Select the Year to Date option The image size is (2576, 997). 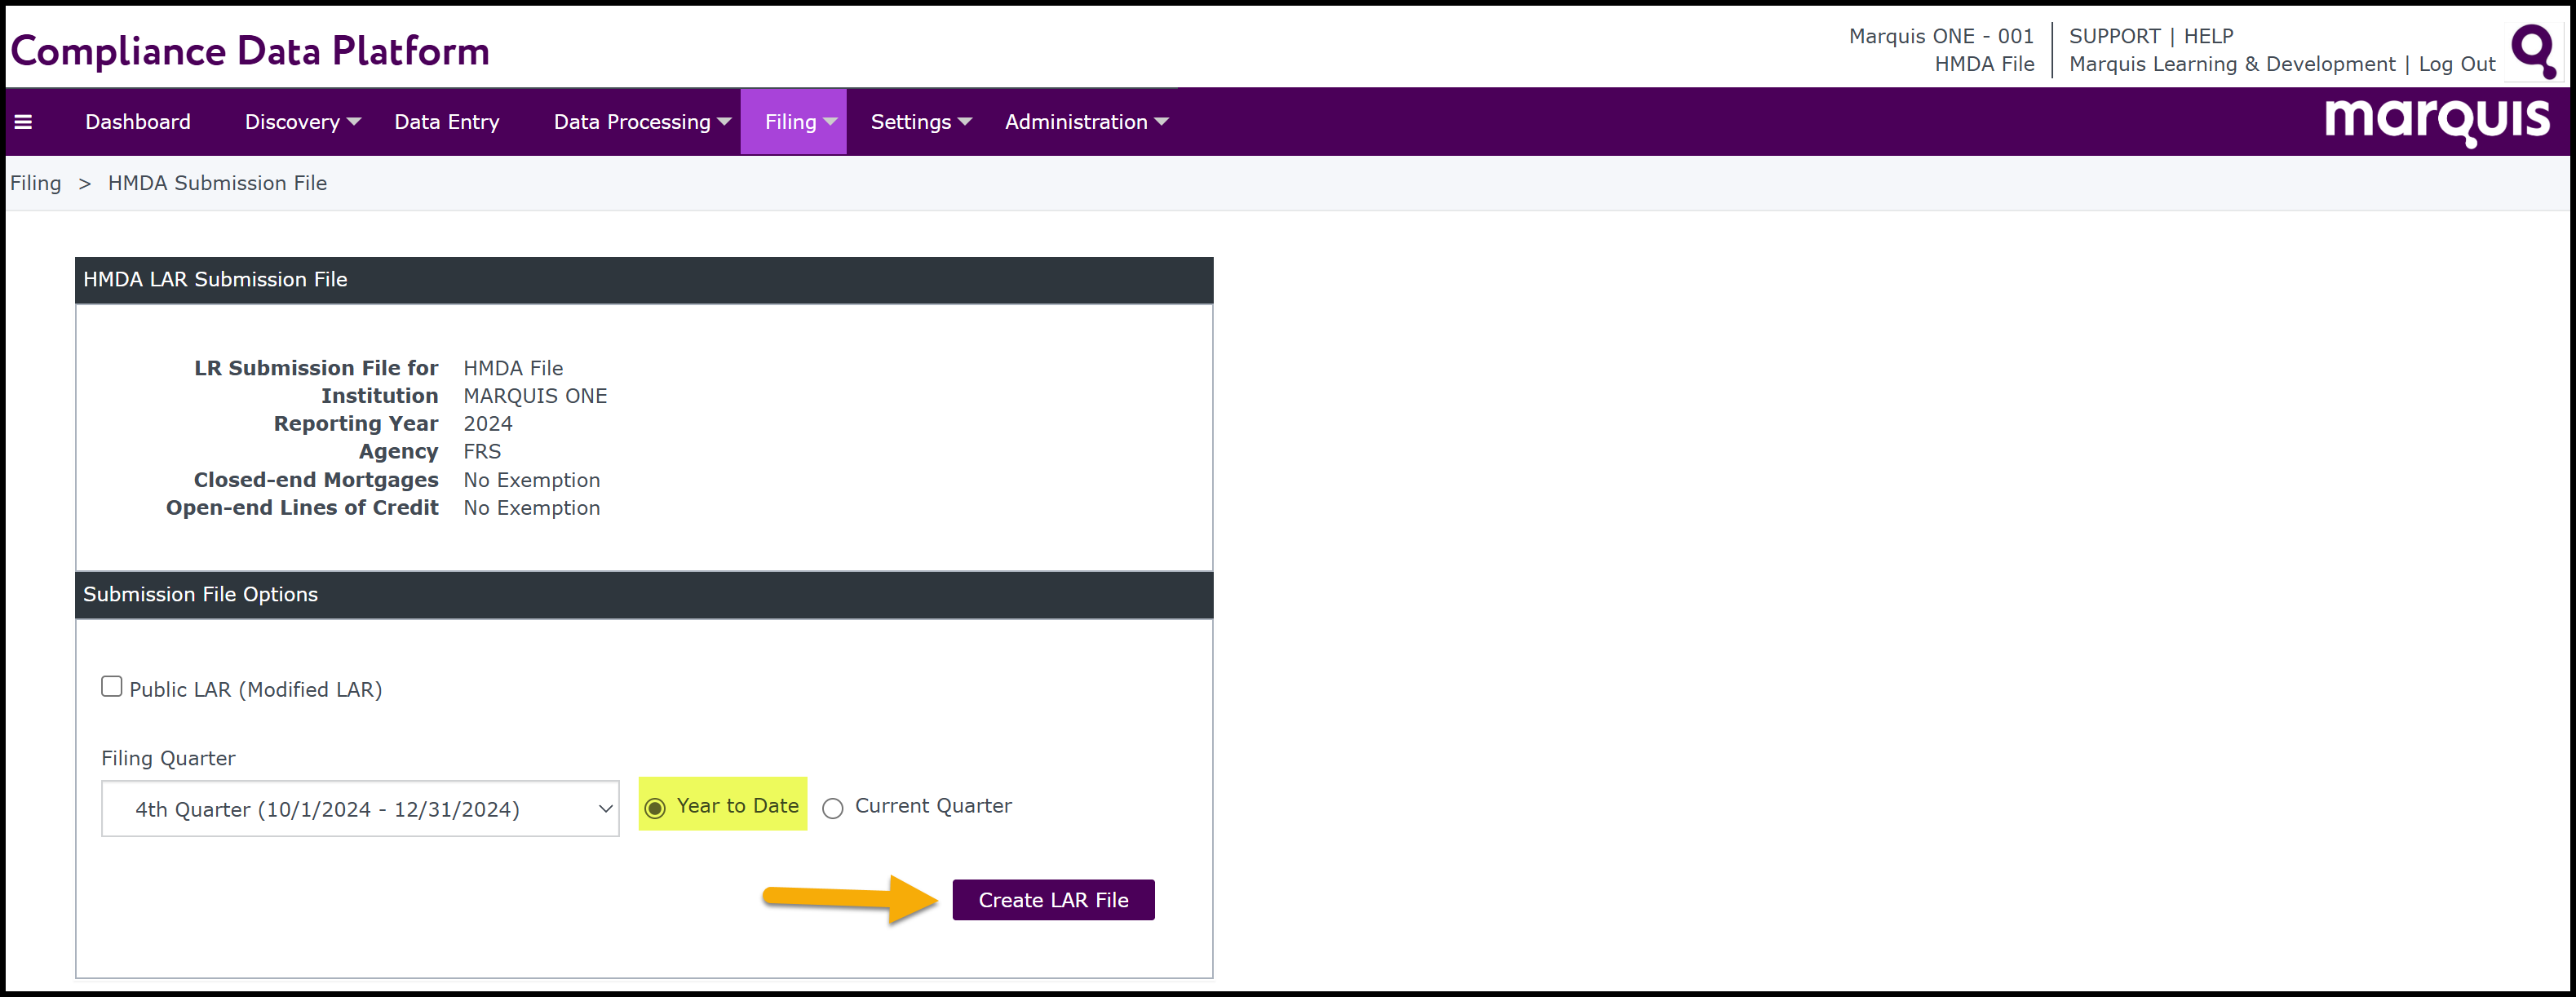tap(655, 808)
